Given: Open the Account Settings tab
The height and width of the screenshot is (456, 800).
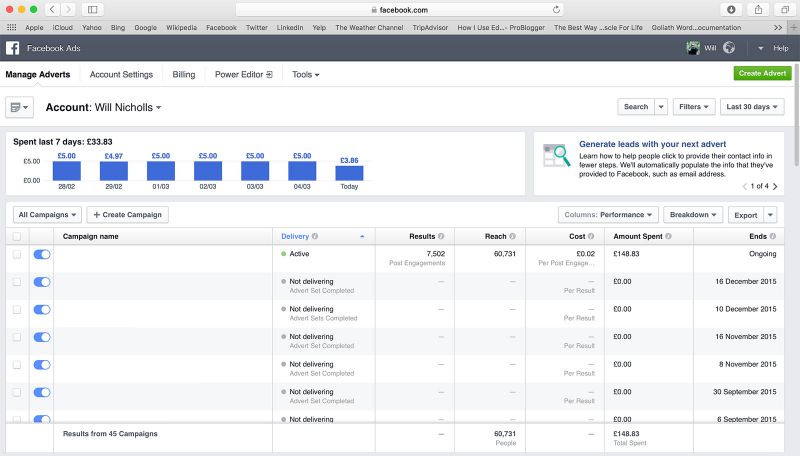Looking at the screenshot, I should click(121, 74).
